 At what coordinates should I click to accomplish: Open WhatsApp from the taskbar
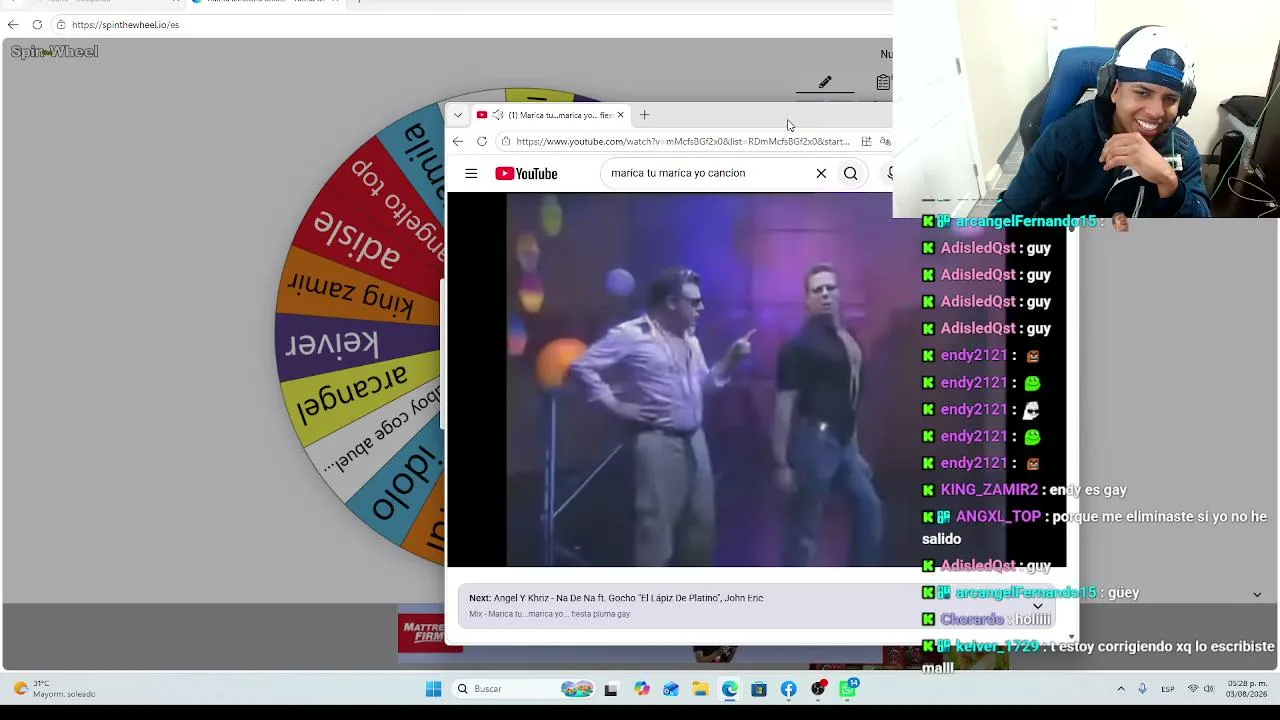click(848, 689)
